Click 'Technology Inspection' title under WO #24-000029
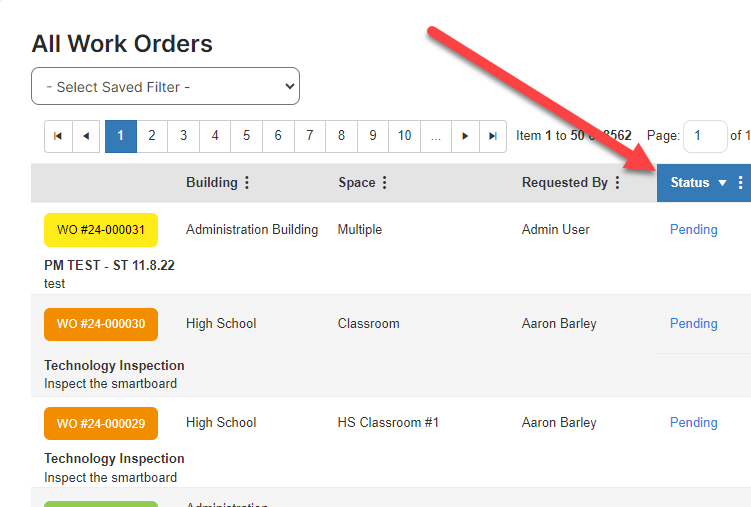The image size is (751, 507). [x=114, y=459]
